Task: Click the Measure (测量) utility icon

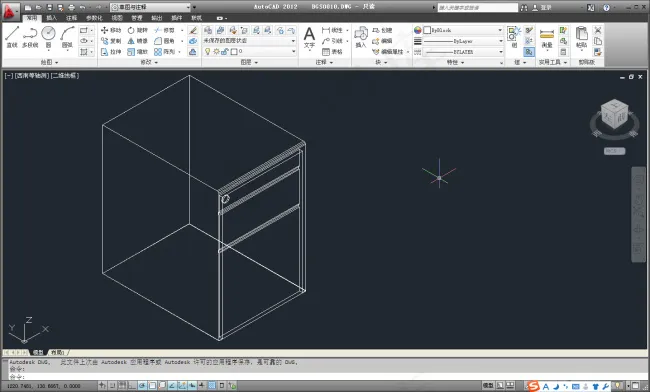Action: coord(547,38)
